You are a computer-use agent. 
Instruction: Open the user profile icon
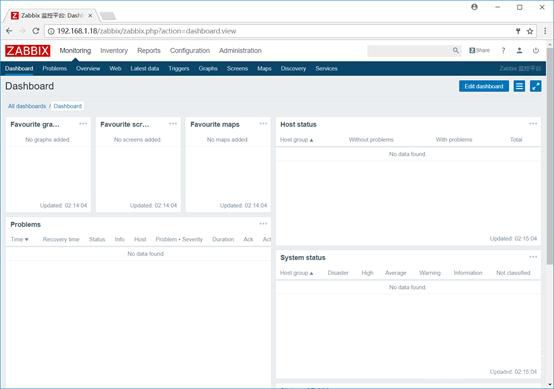519,51
